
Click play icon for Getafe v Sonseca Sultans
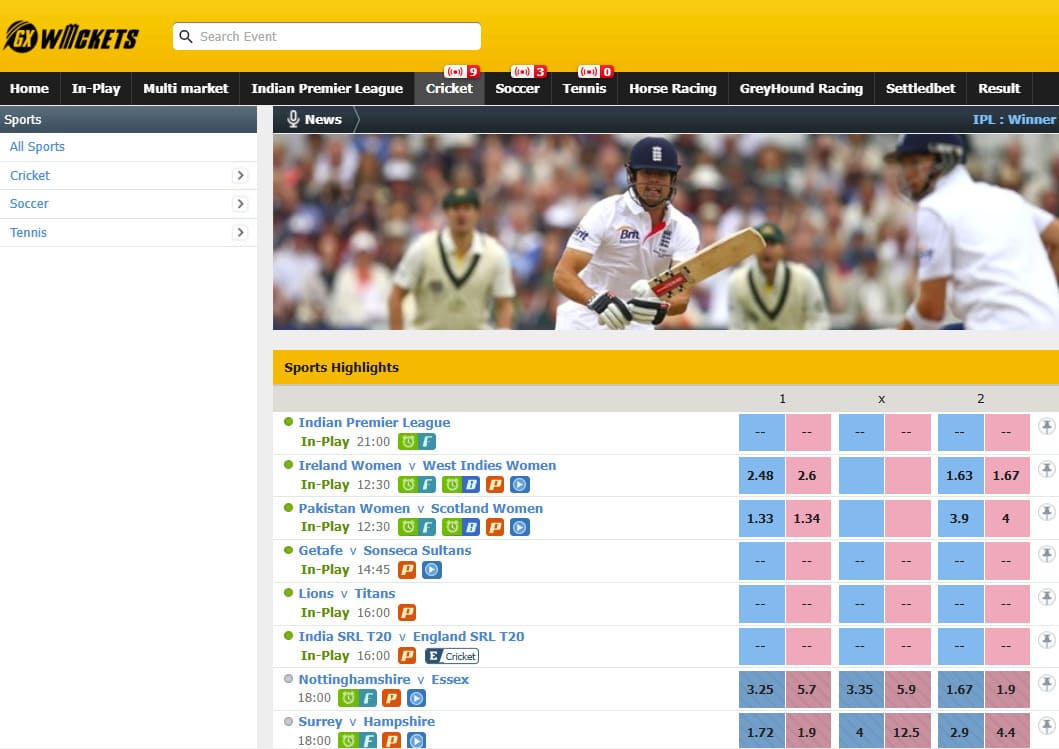[431, 570]
